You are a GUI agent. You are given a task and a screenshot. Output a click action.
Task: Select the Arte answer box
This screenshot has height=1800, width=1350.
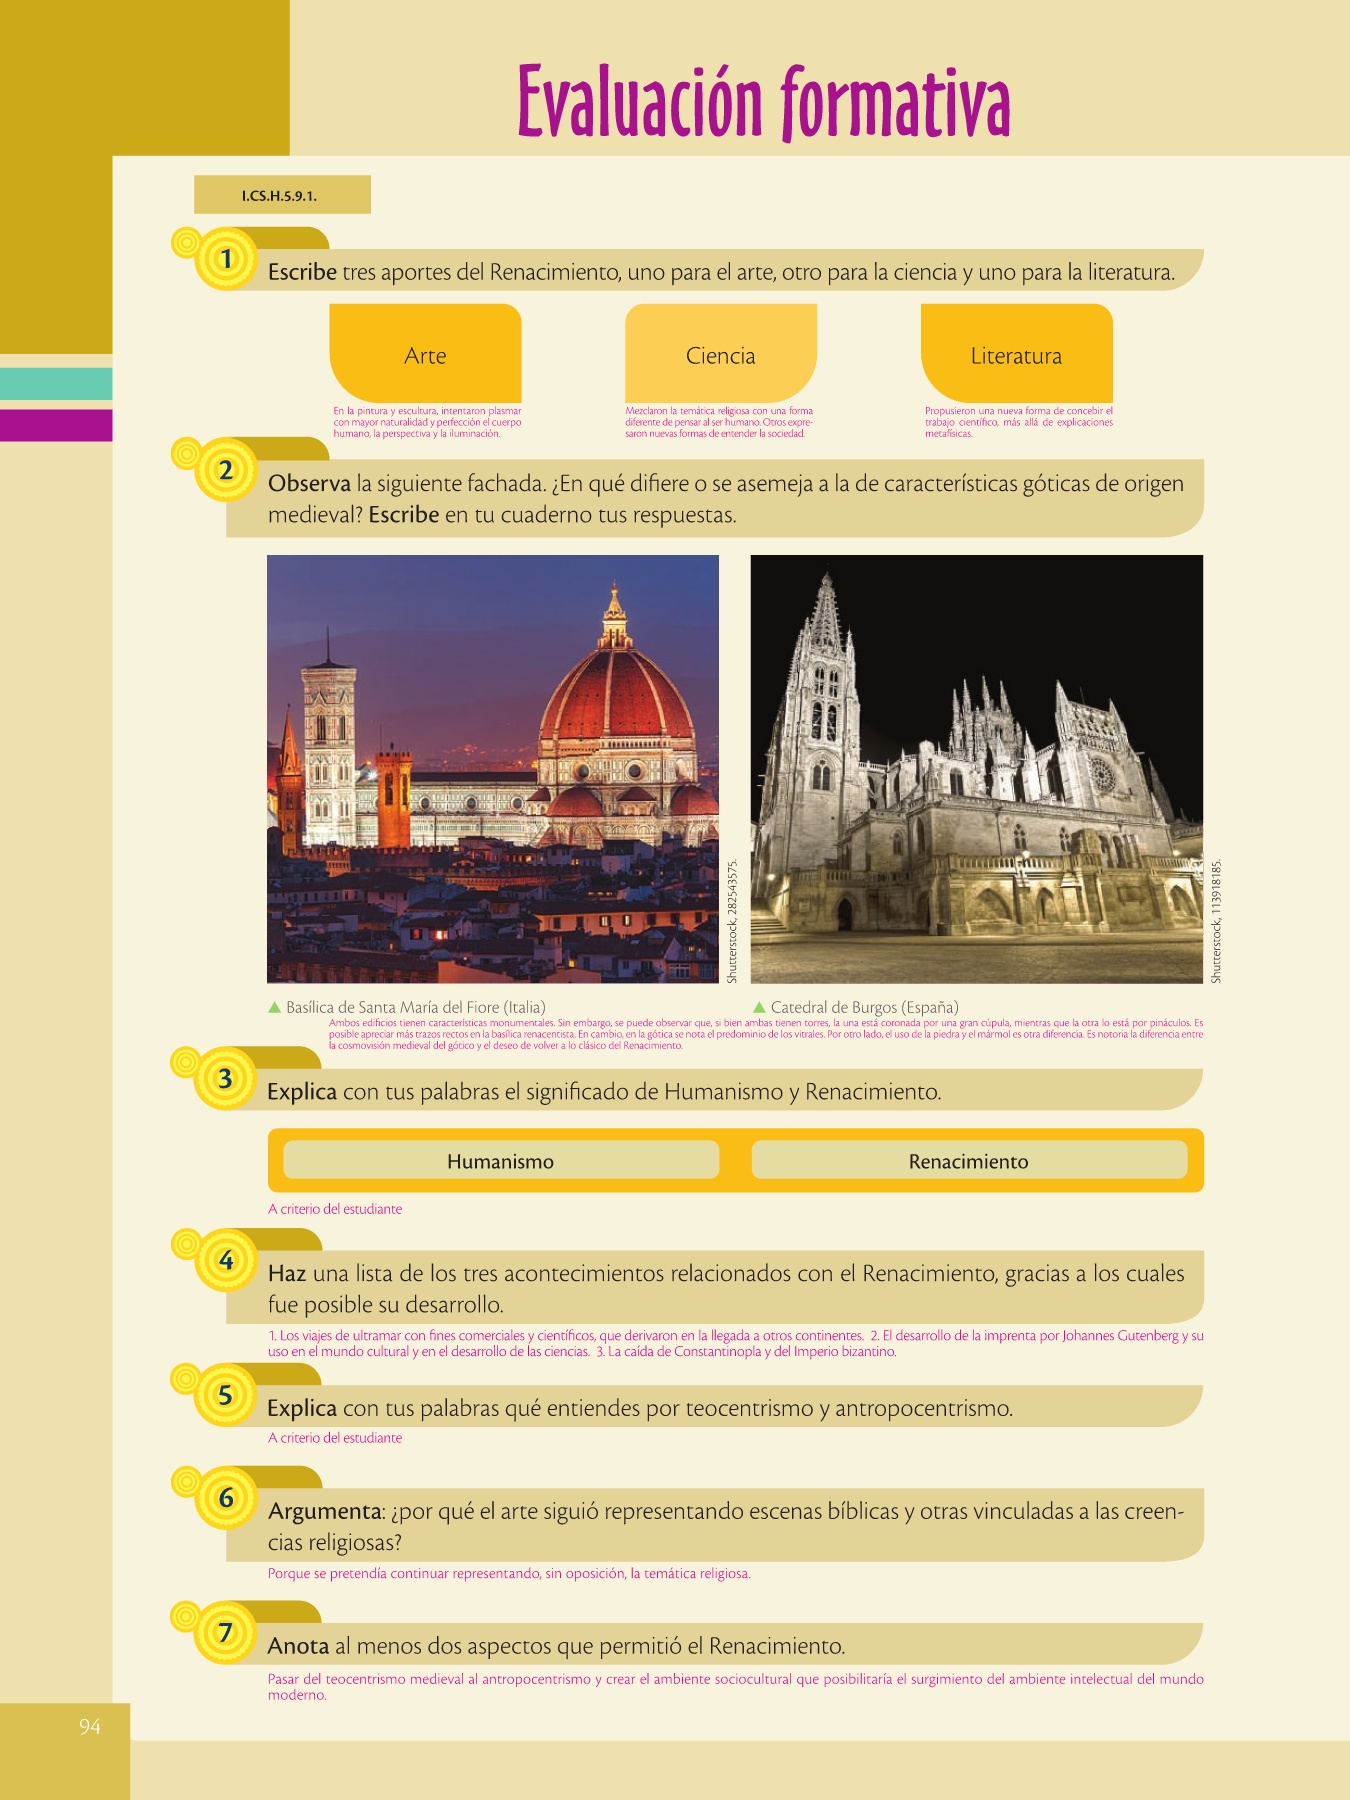pos(425,354)
